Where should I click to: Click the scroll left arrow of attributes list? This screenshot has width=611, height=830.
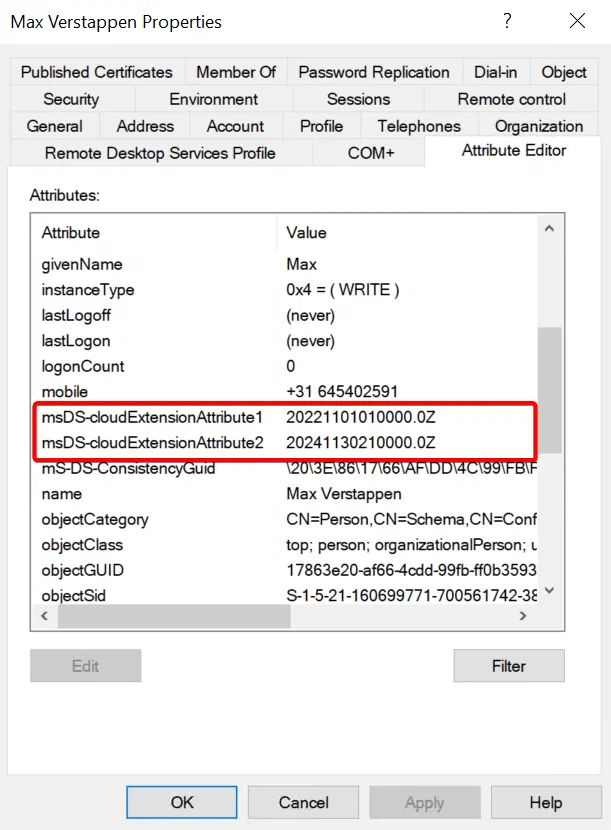click(x=44, y=616)
